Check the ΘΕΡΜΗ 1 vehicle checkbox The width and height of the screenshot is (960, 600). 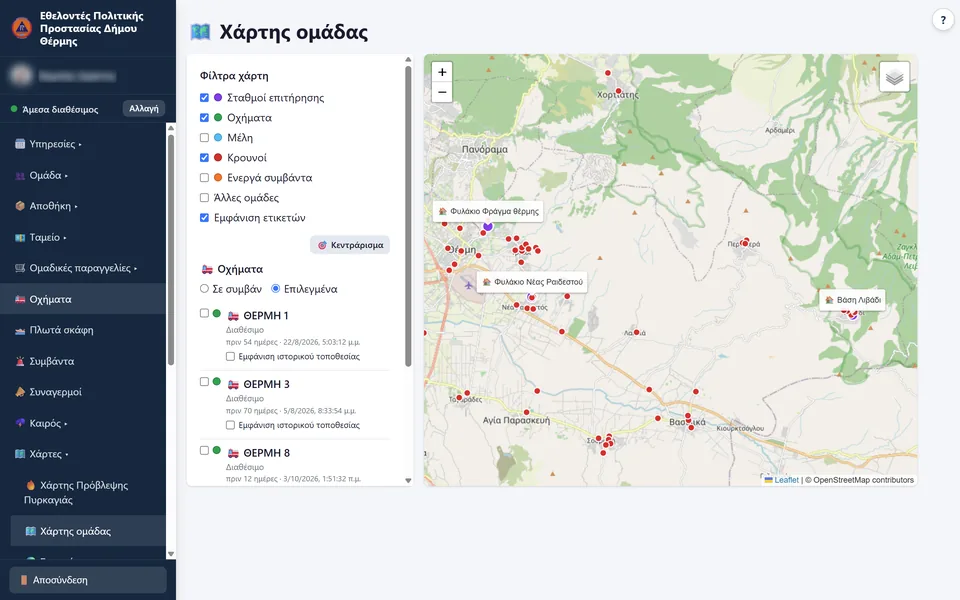tap(204, 313)
